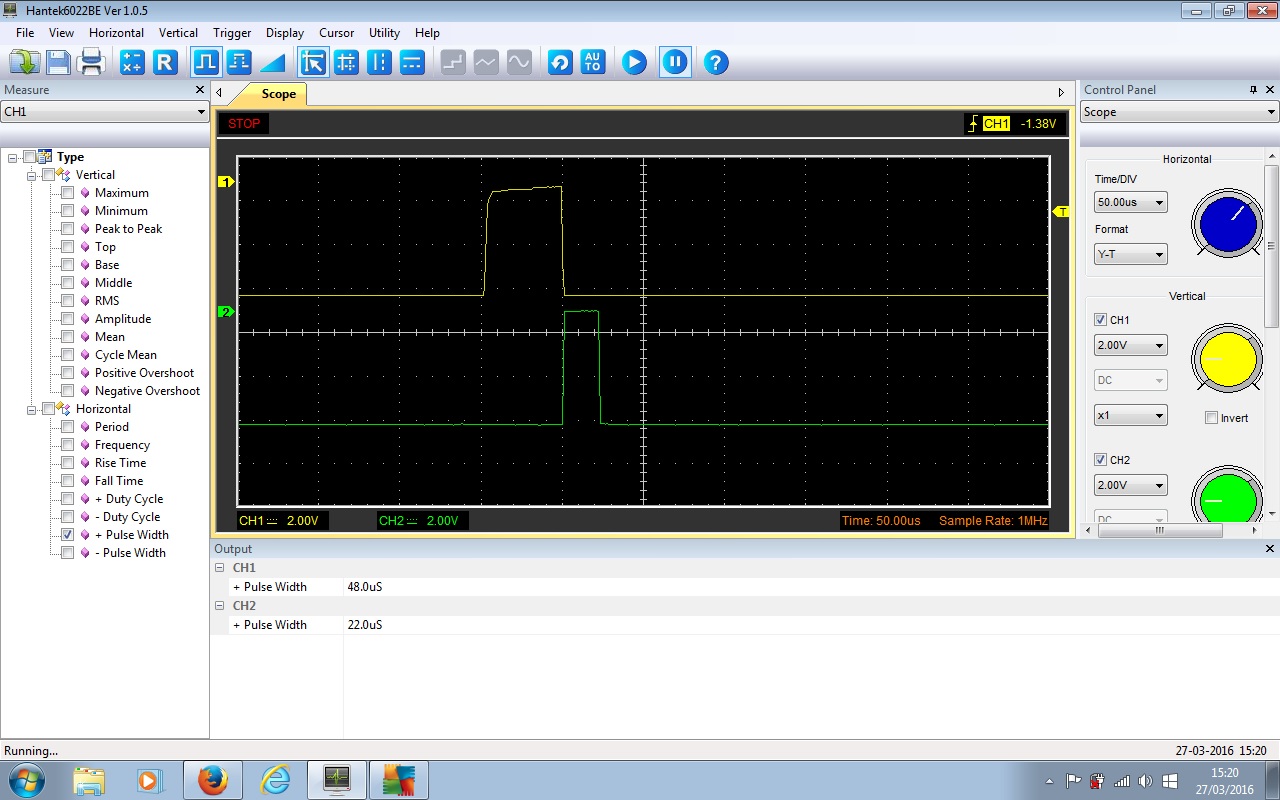
Task: Open Help via question mark icon
Action: coord(715,63)
